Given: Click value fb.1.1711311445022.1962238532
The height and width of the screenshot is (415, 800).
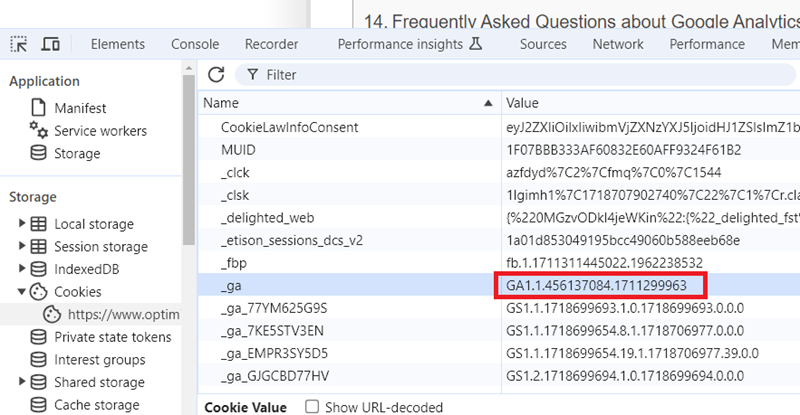Looking at the screenshot, I should pyautogui.click(x=605, y=263).
